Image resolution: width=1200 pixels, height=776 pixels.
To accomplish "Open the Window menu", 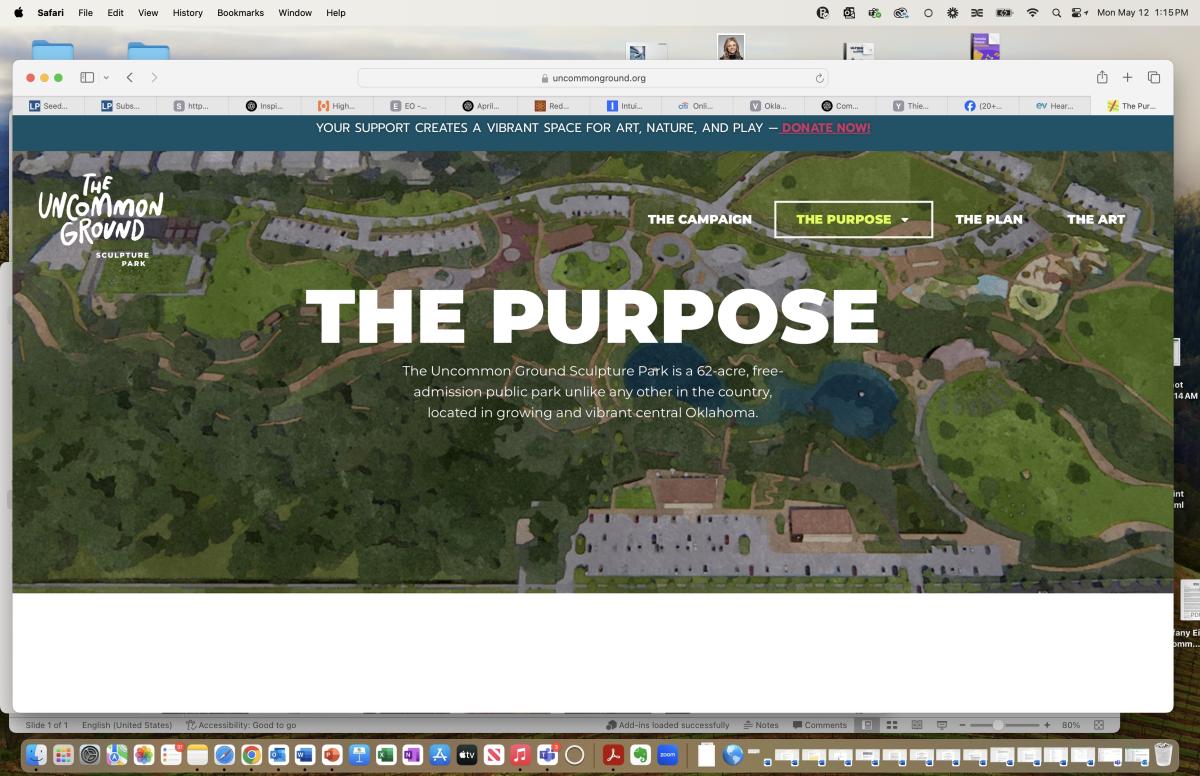I will coord(295,13).
